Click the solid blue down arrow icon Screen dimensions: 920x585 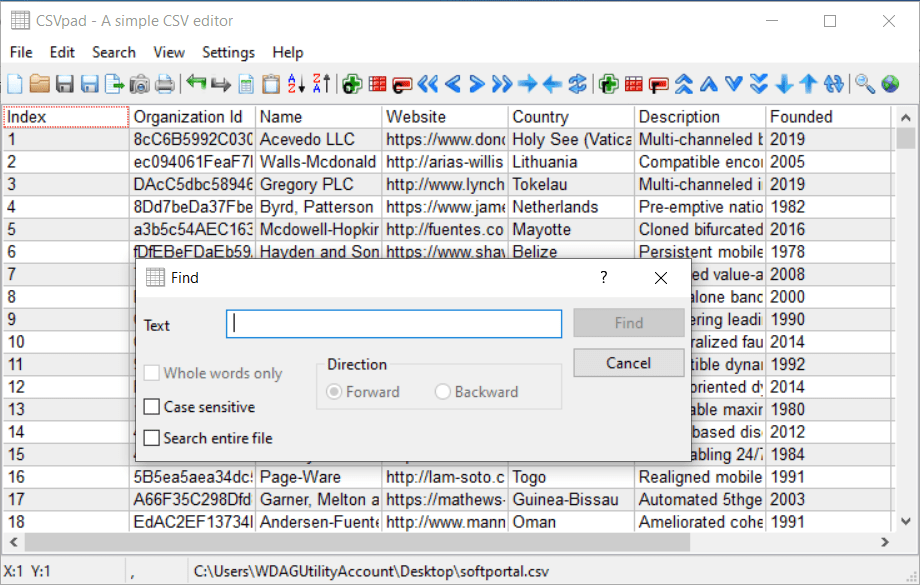pyautogui.click(x=784, y=84)
